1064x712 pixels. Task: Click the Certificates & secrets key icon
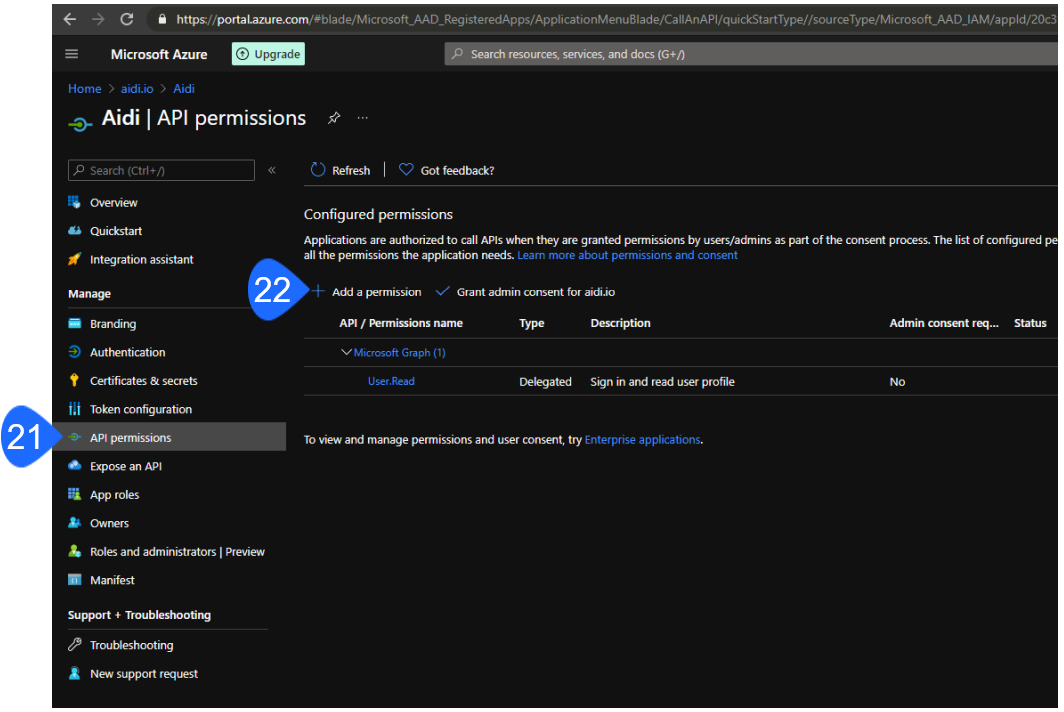coord(75,380)
